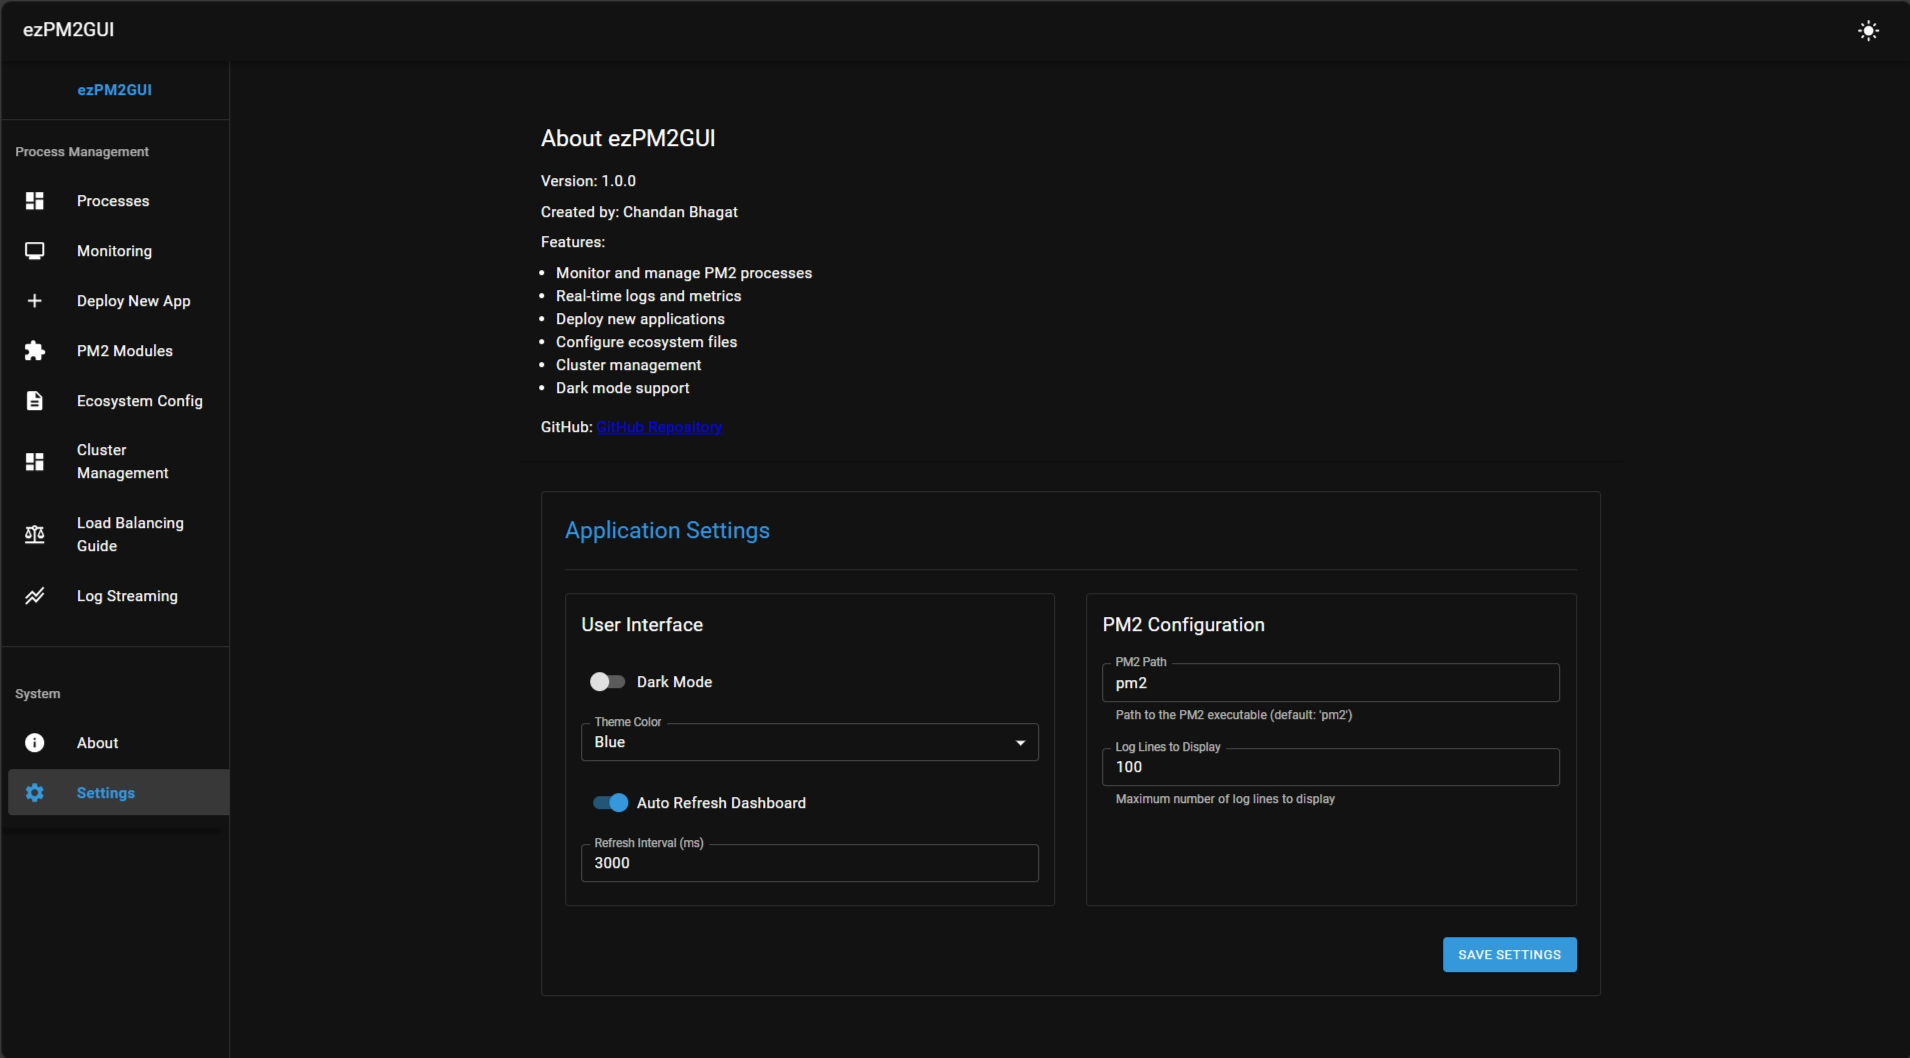Click the Ecosystem Config document icon
Viewport: 1910px width, 1058px height.
point(35,401)
